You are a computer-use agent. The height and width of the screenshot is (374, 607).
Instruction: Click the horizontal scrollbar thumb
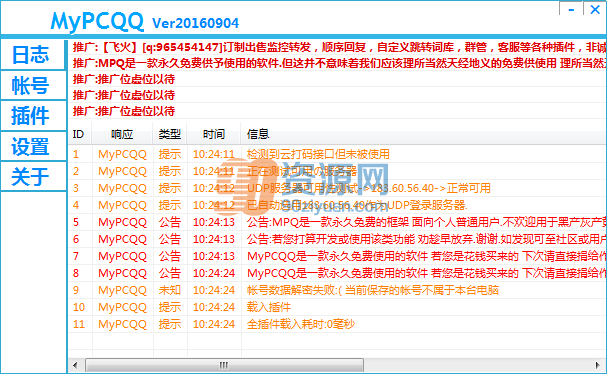point(224,365)
